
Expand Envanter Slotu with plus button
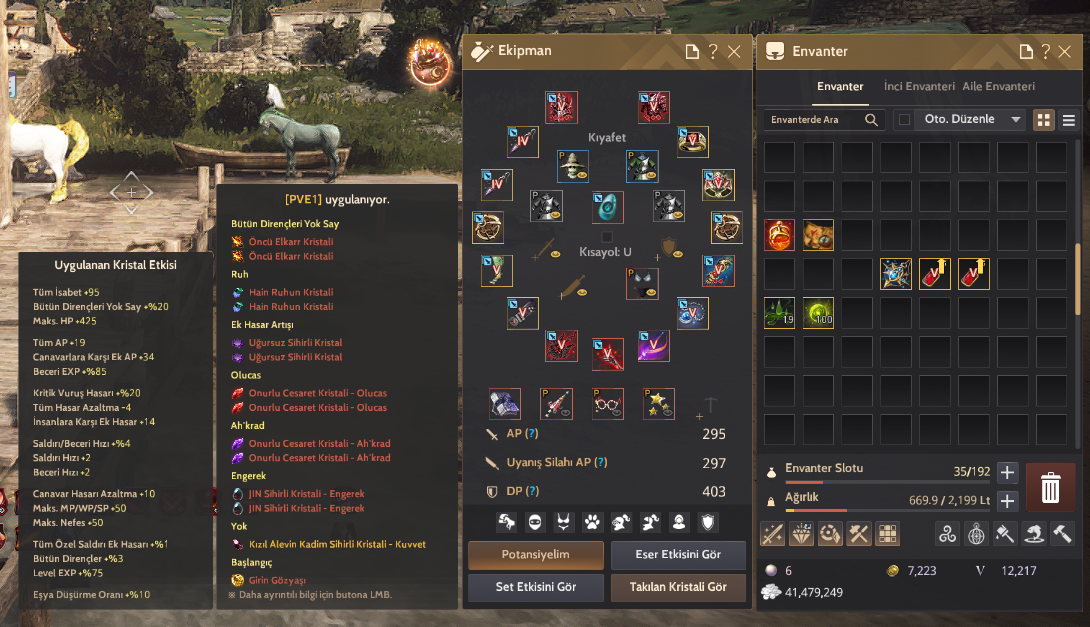1007,473
